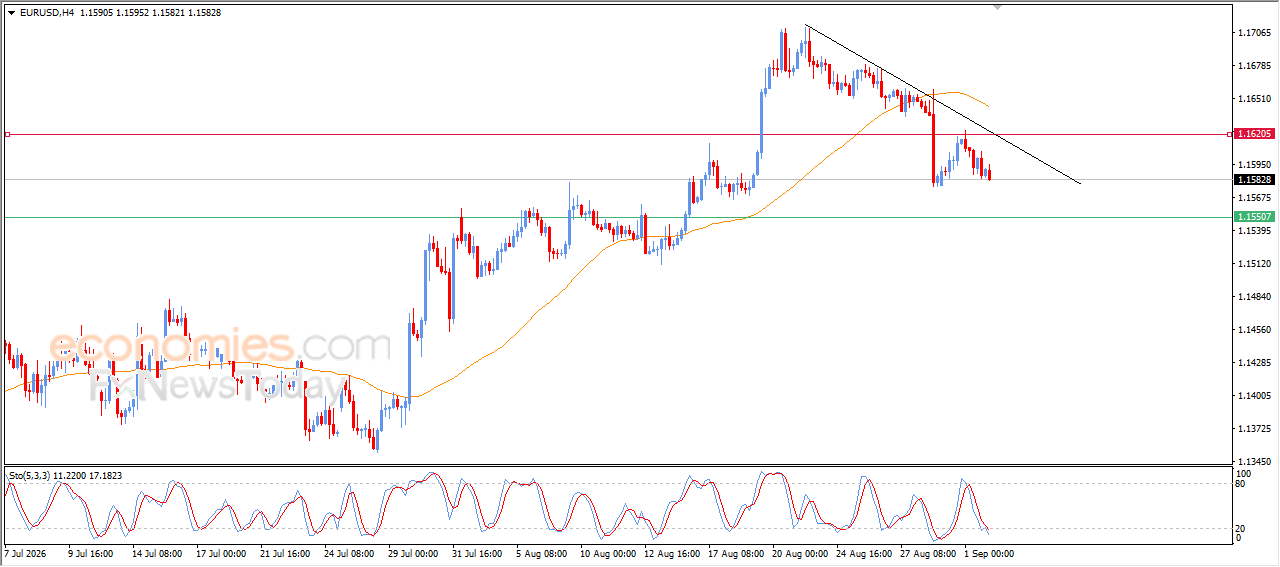
Task: Click the 12 Aug 16:00 time label
Action: click(x=670, y=553)
